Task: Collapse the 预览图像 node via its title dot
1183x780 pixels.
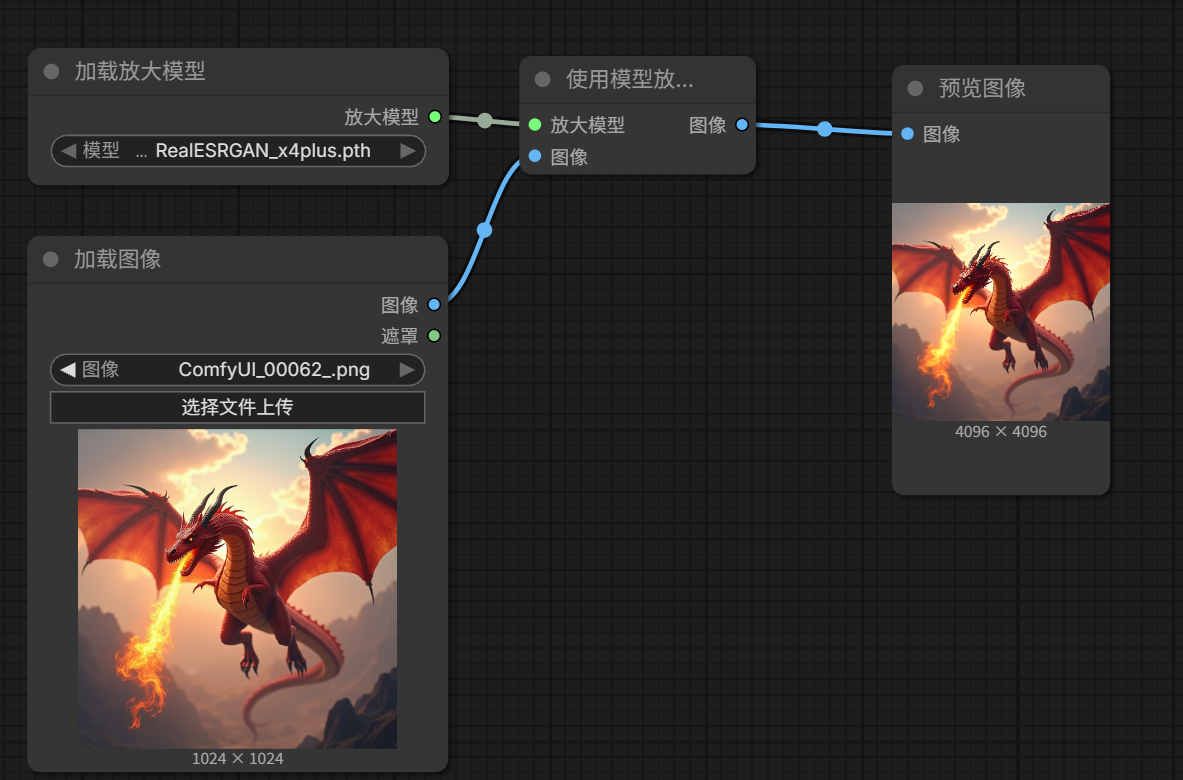Action: (x=915, y=89)
